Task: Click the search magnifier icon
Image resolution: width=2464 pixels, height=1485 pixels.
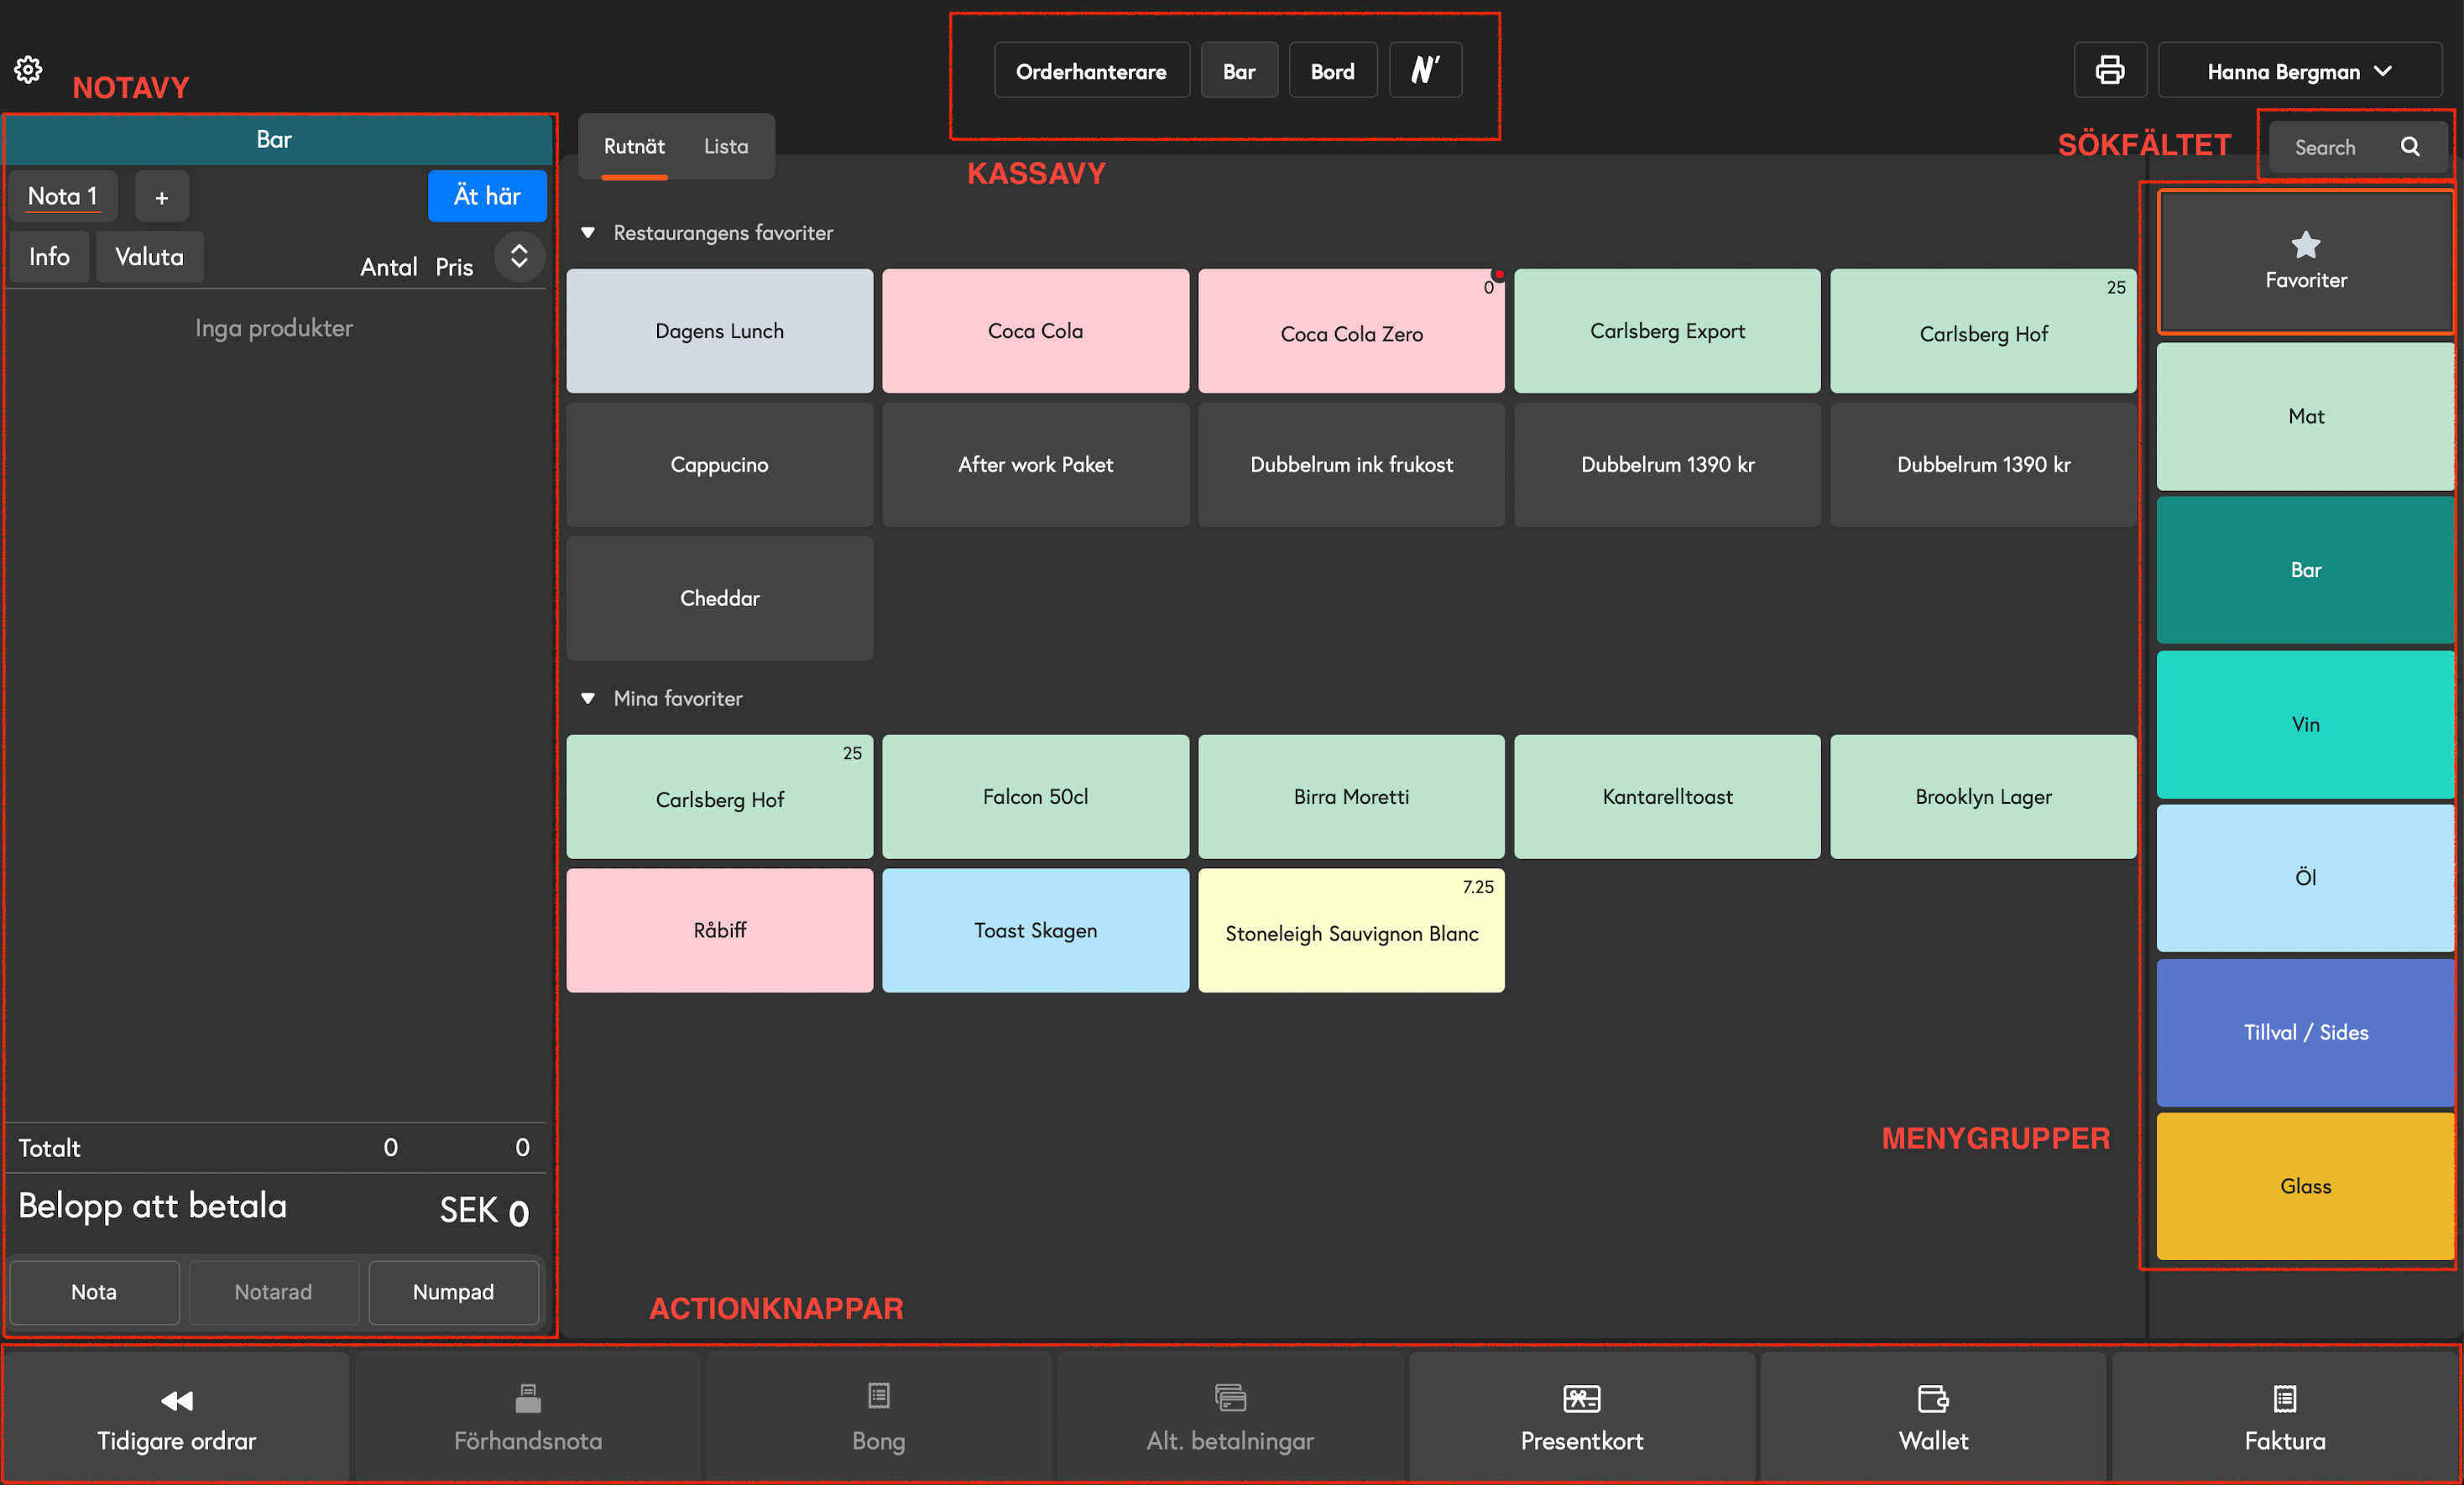Action: tap(2411, 147)
